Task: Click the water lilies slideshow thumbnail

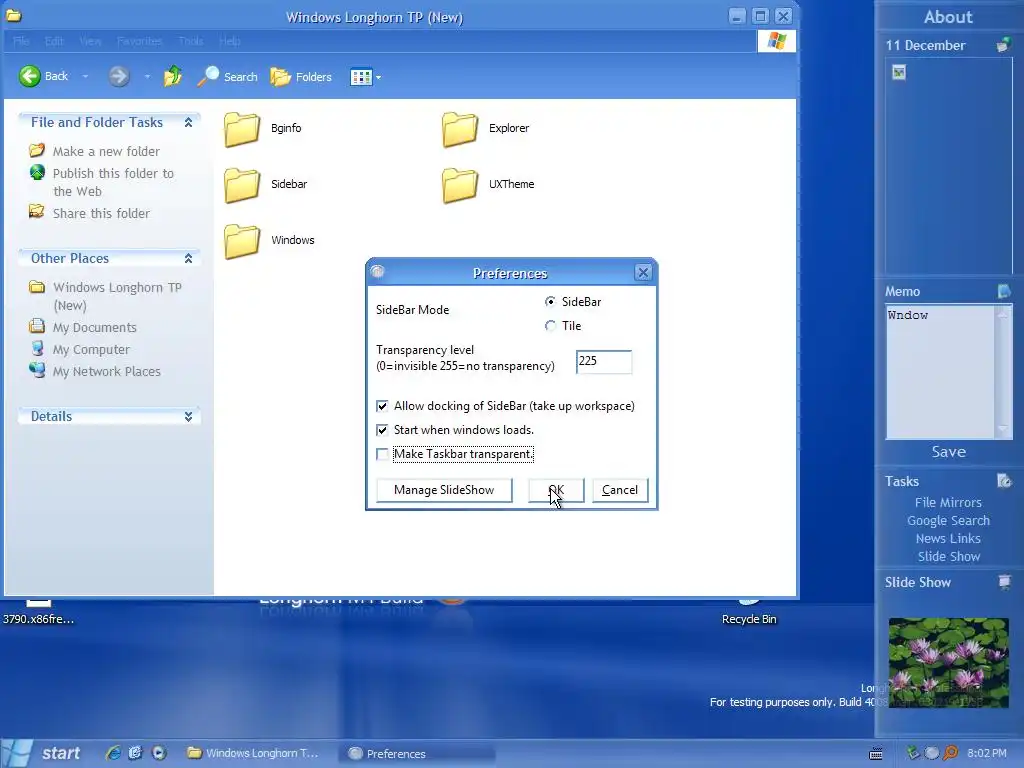Action: click(948, 663)
